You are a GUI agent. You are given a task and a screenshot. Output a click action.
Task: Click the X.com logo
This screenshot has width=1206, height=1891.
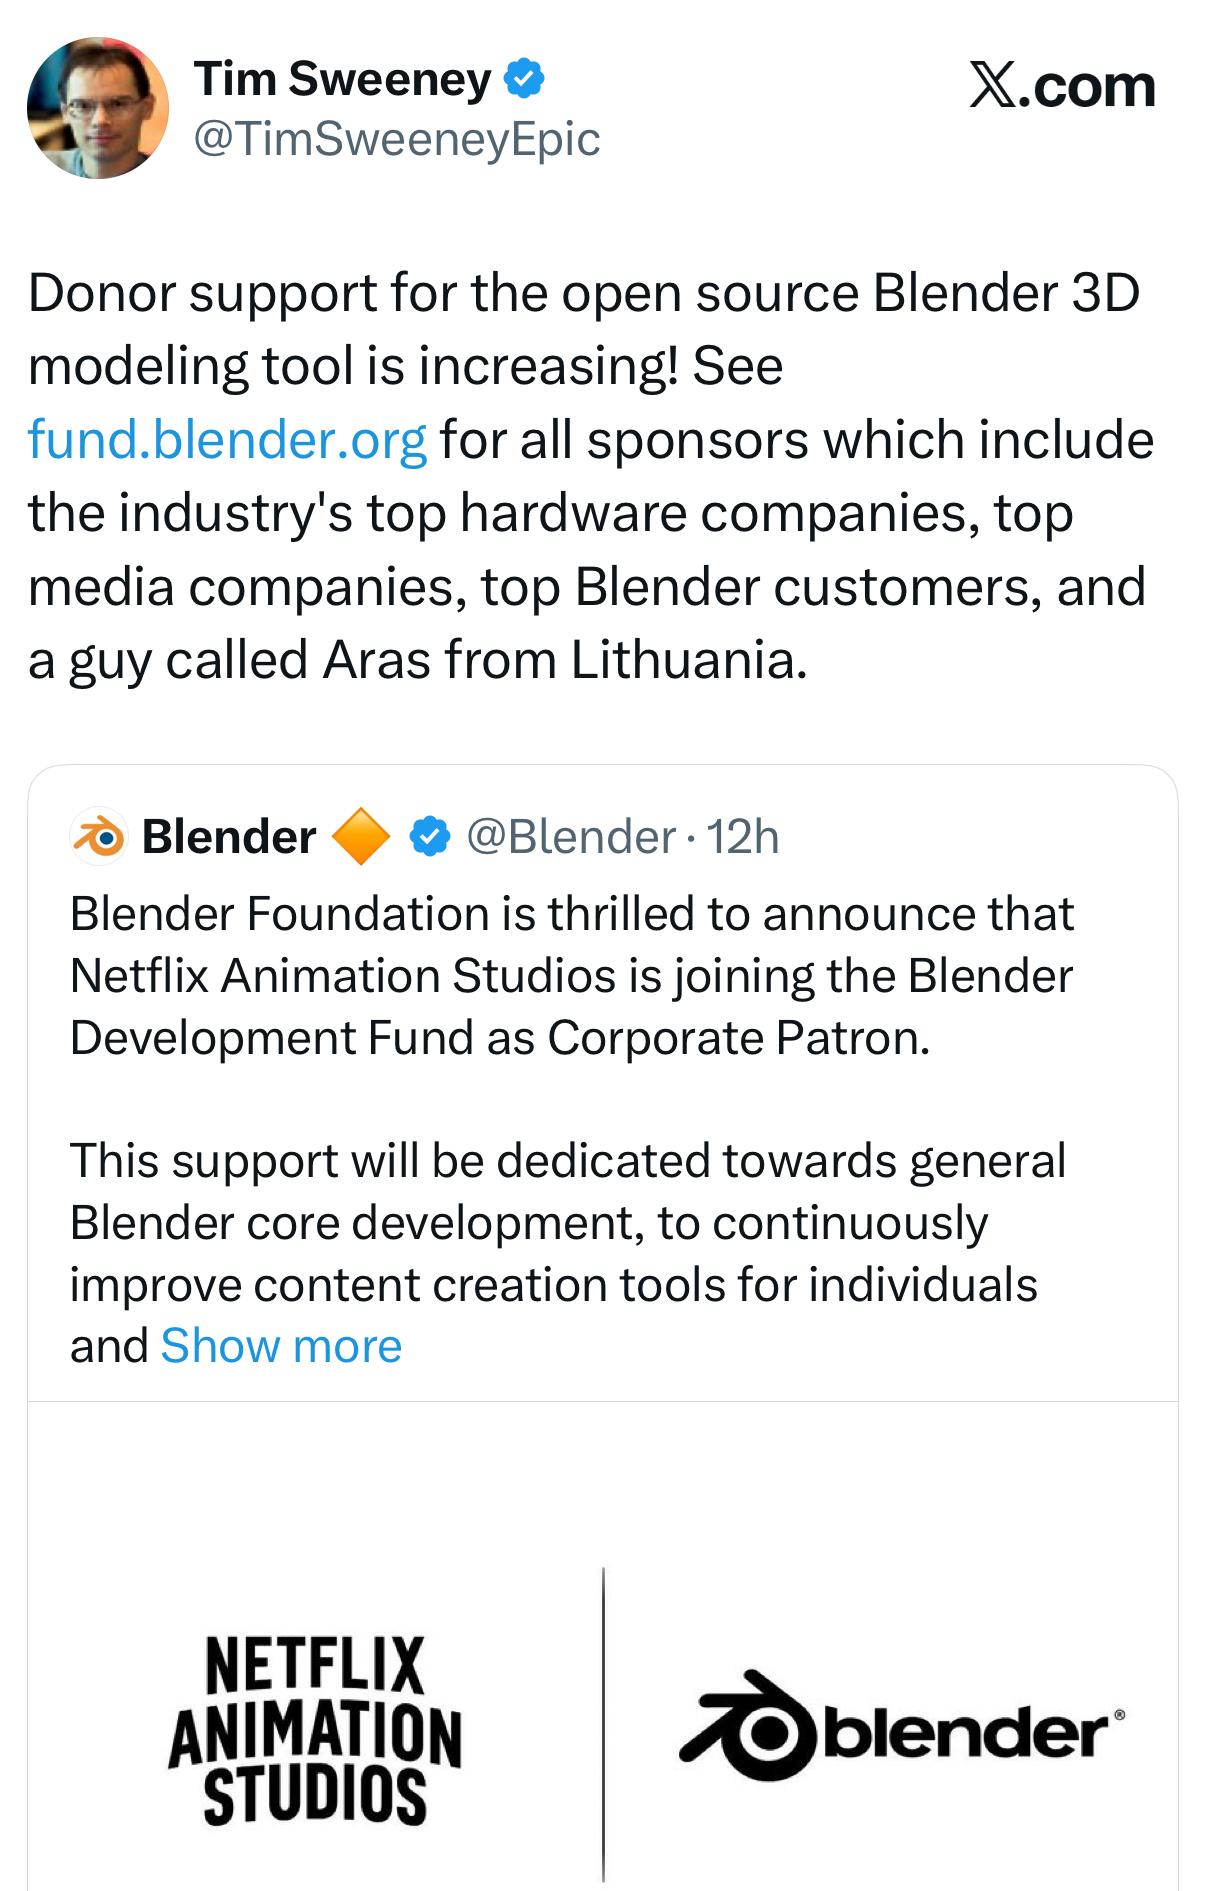click(1061, 87)
